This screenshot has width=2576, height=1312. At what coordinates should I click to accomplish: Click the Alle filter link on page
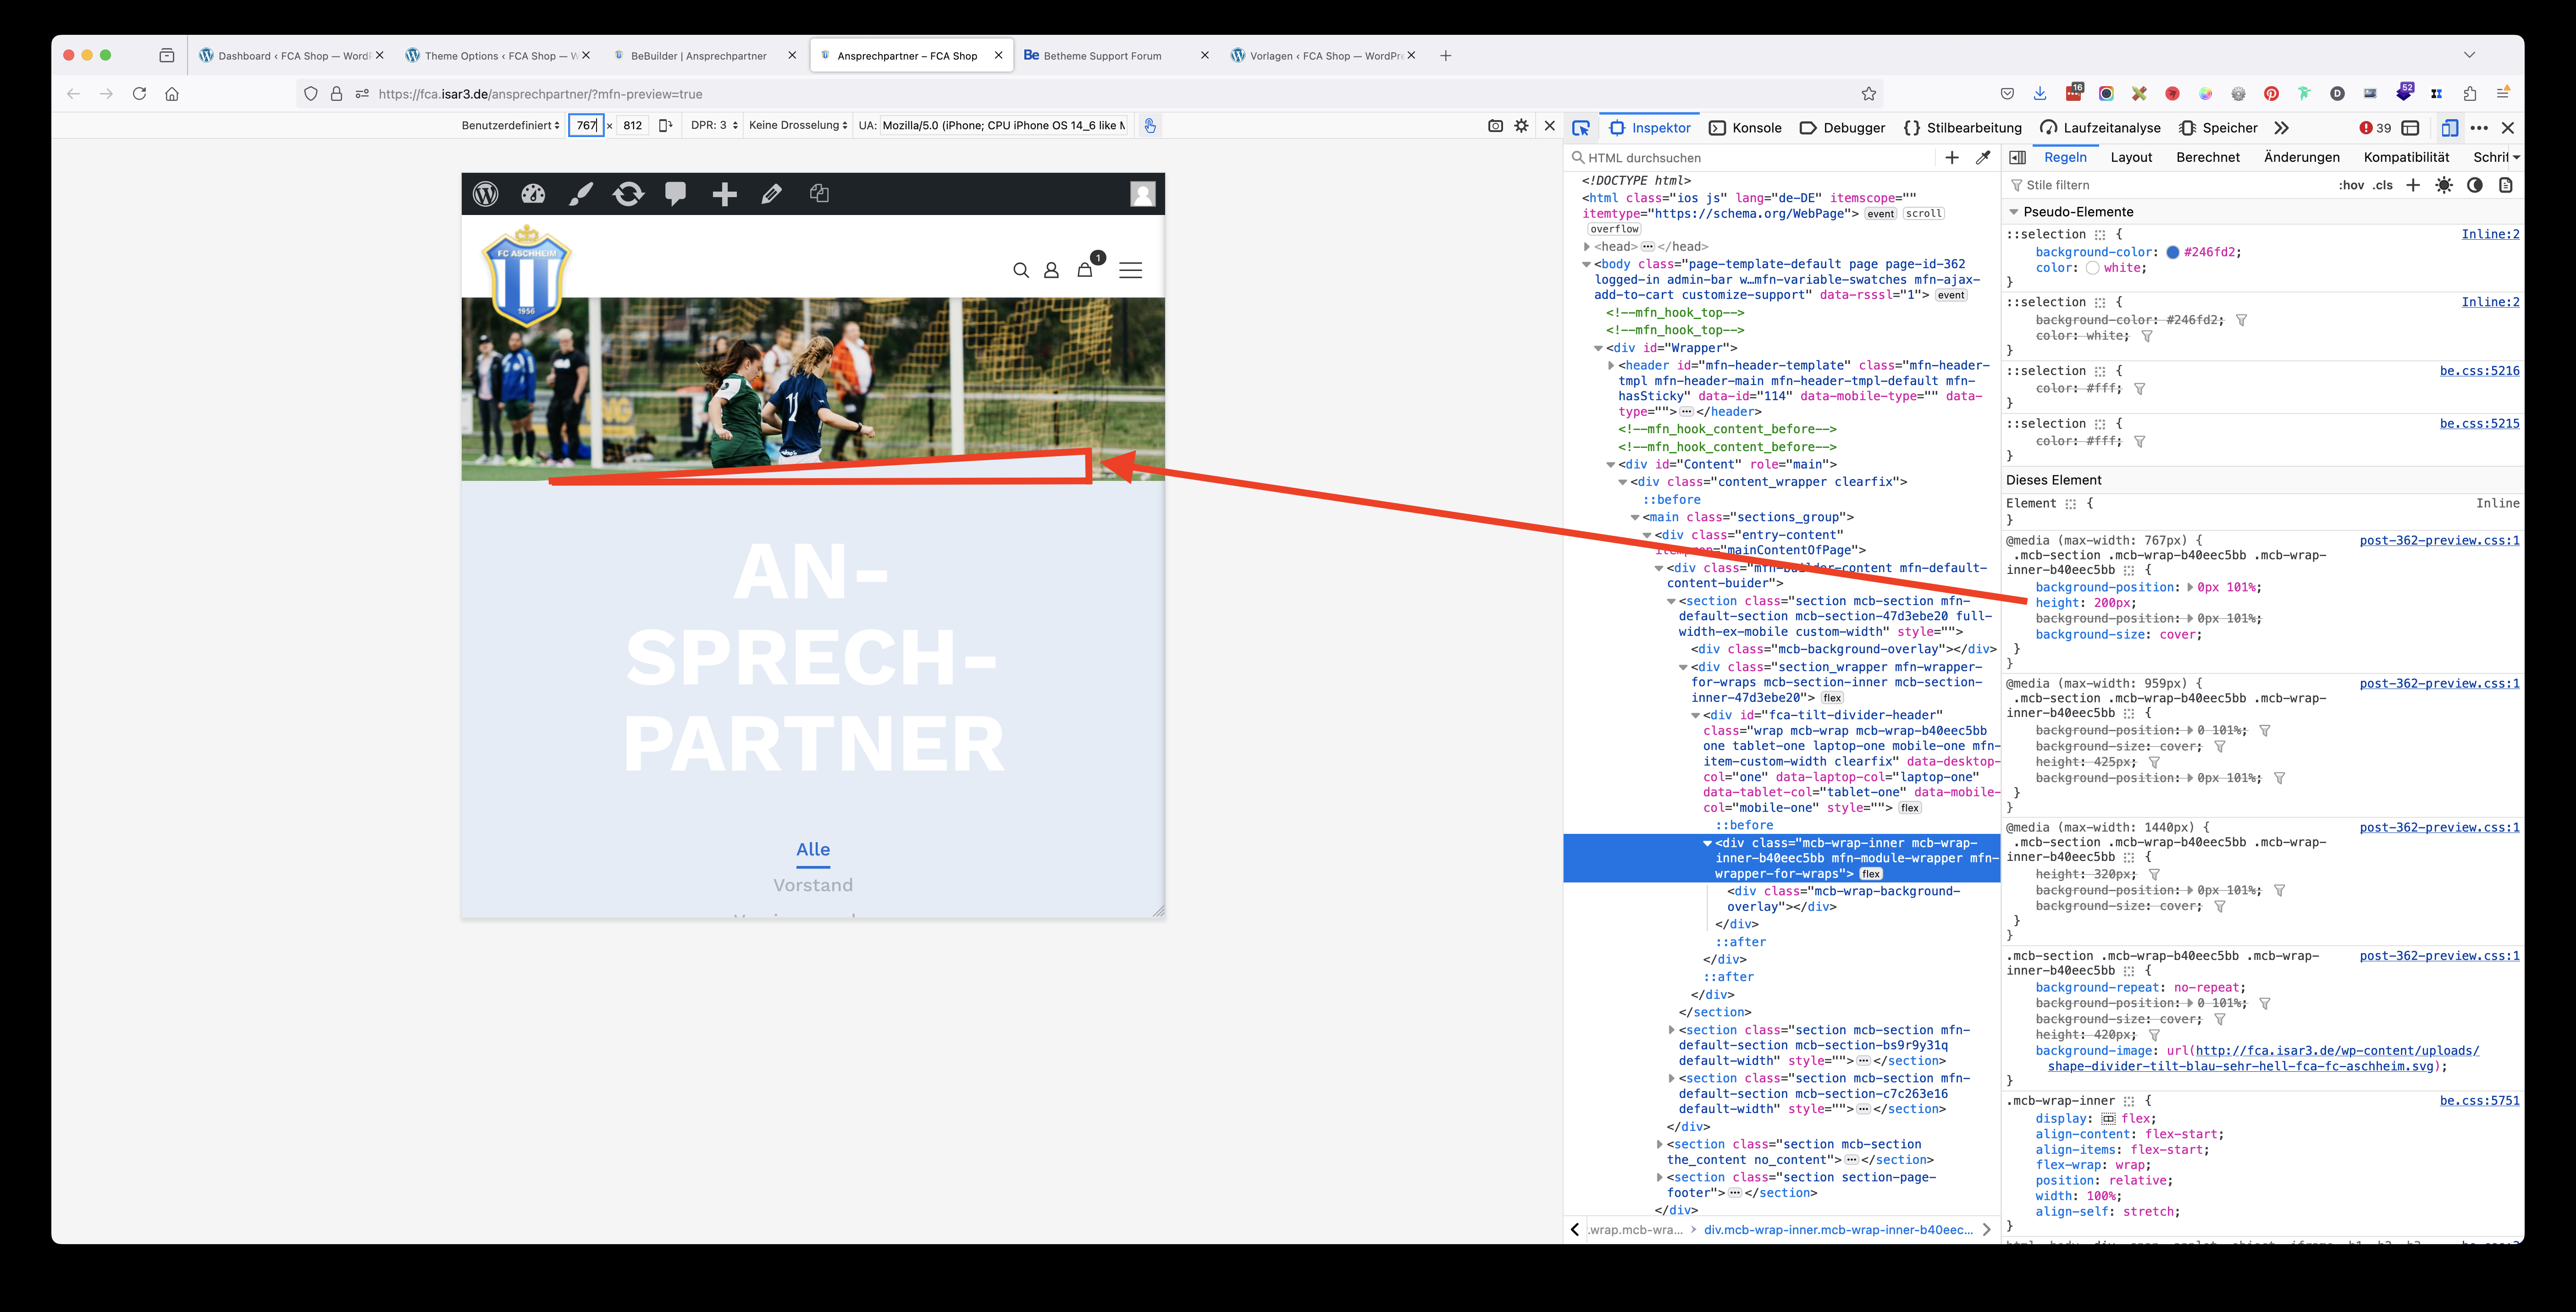[813, 849]
